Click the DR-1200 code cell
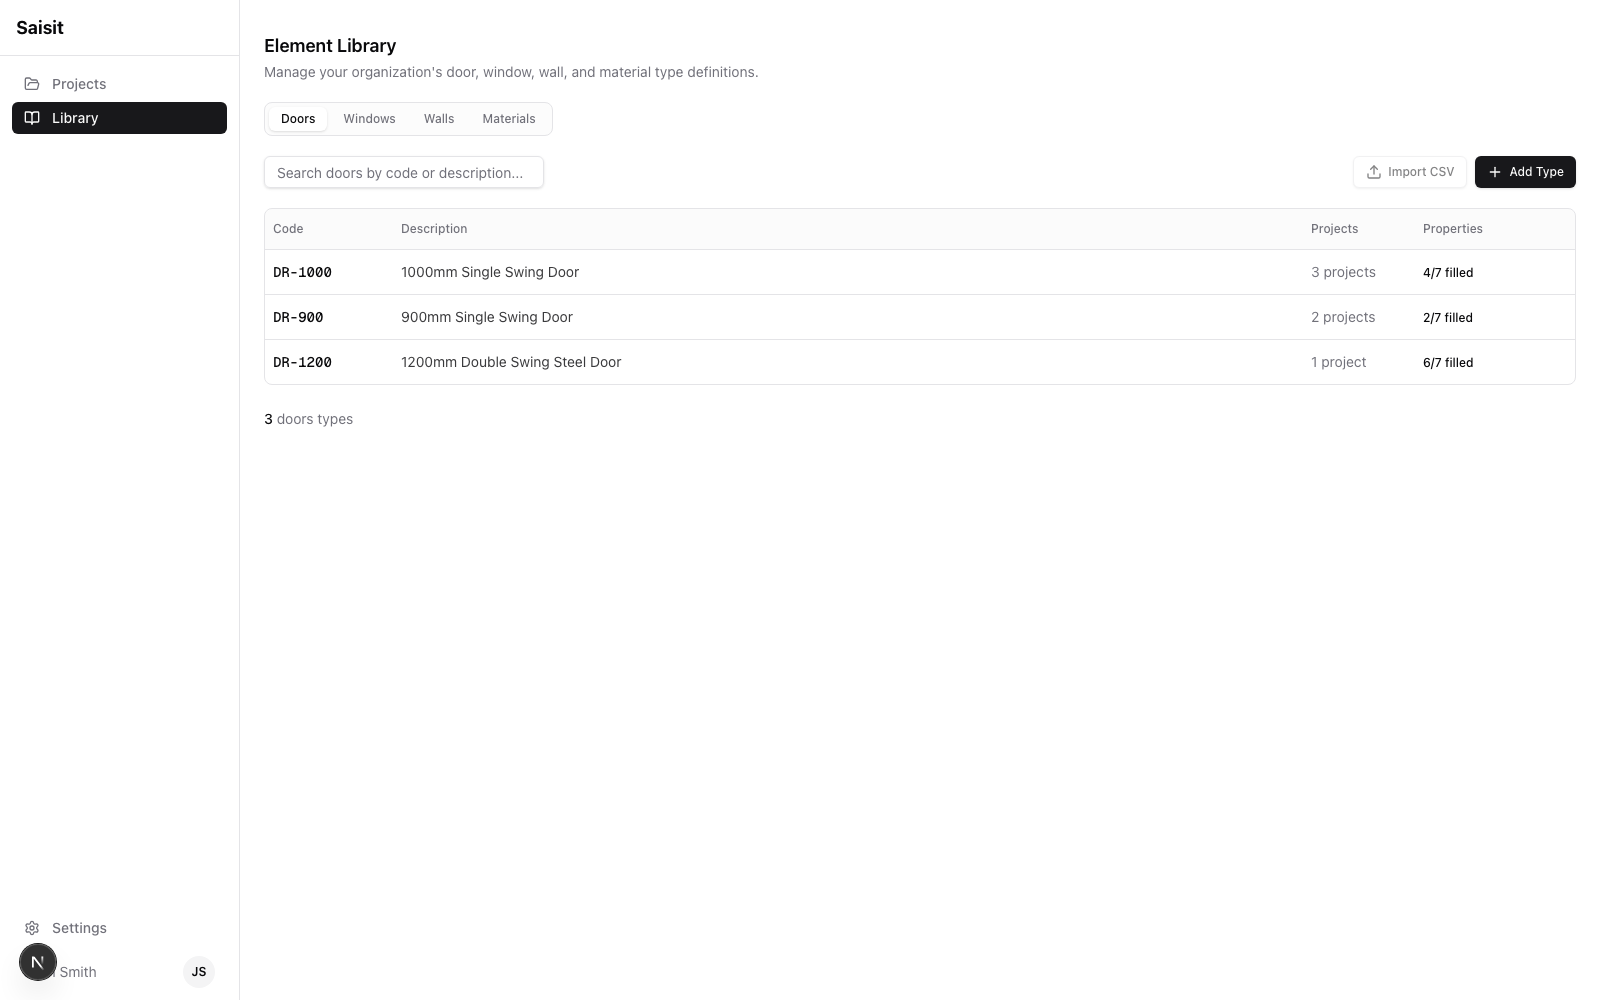Screen dimensions: 1600x1000 coord(302,362)
